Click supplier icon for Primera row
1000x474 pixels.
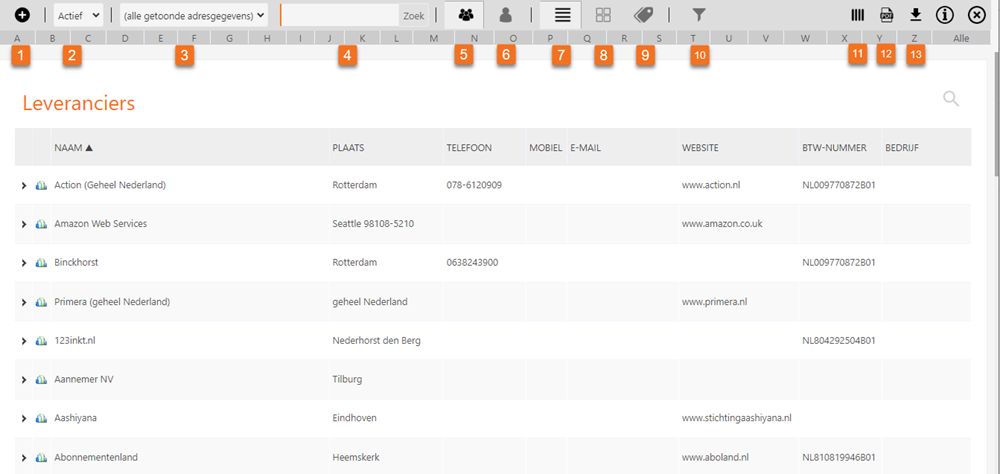point(41,302)
